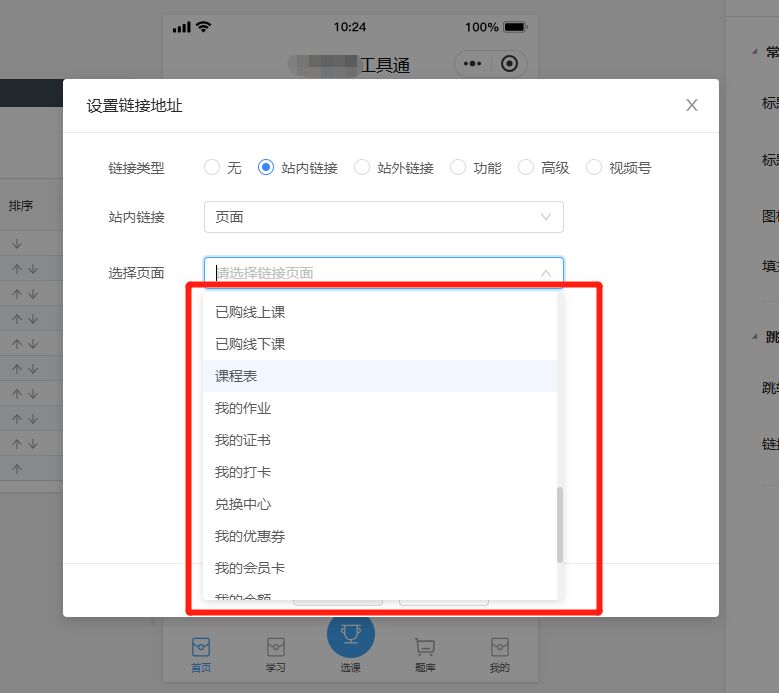The width and height of the screenshot is (779, 693).
Task: Select 我的优惠券 option
Action: pyautogui.click(x=380, y=536)
